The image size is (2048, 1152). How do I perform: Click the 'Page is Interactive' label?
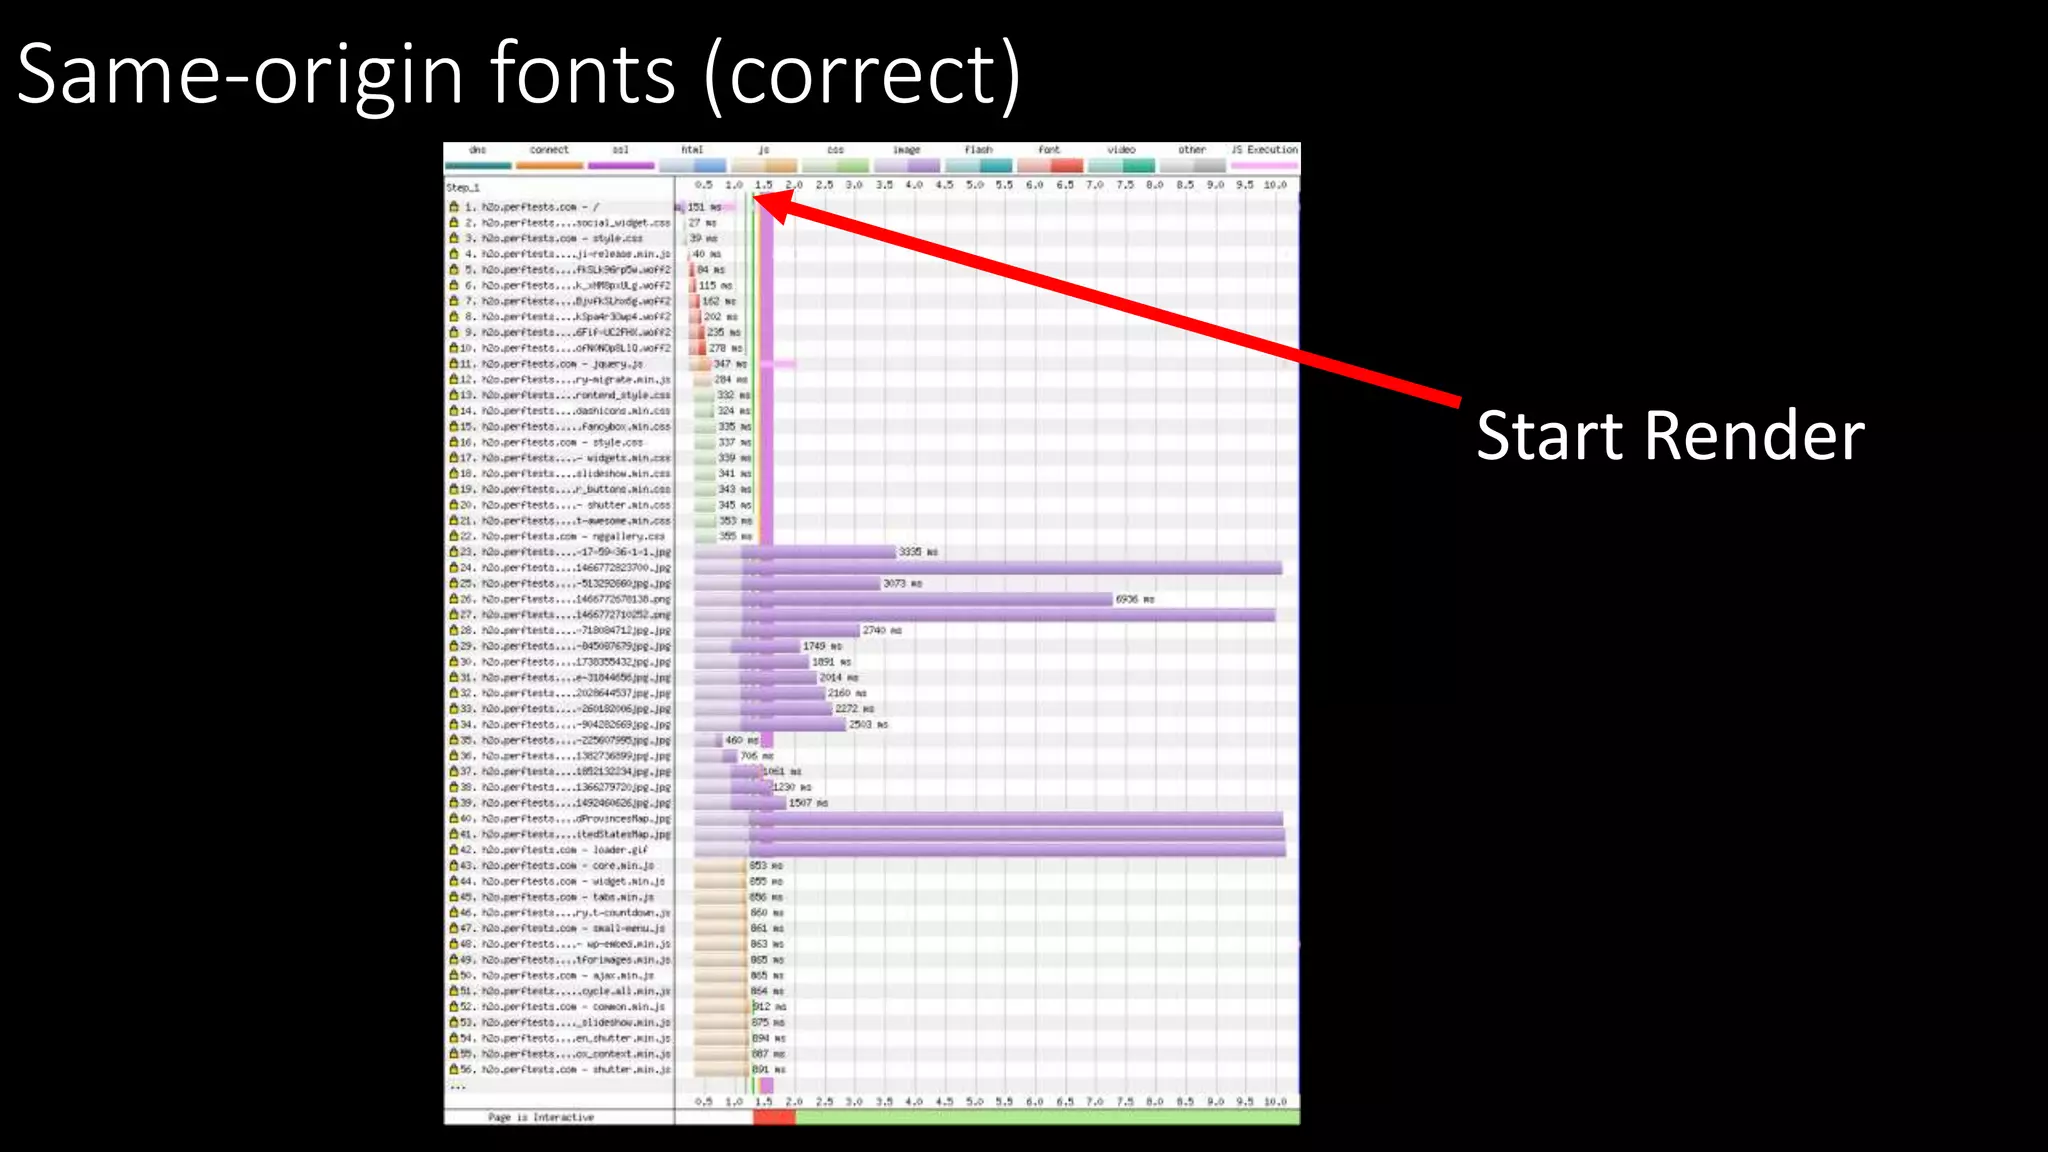click(541, 1117)
